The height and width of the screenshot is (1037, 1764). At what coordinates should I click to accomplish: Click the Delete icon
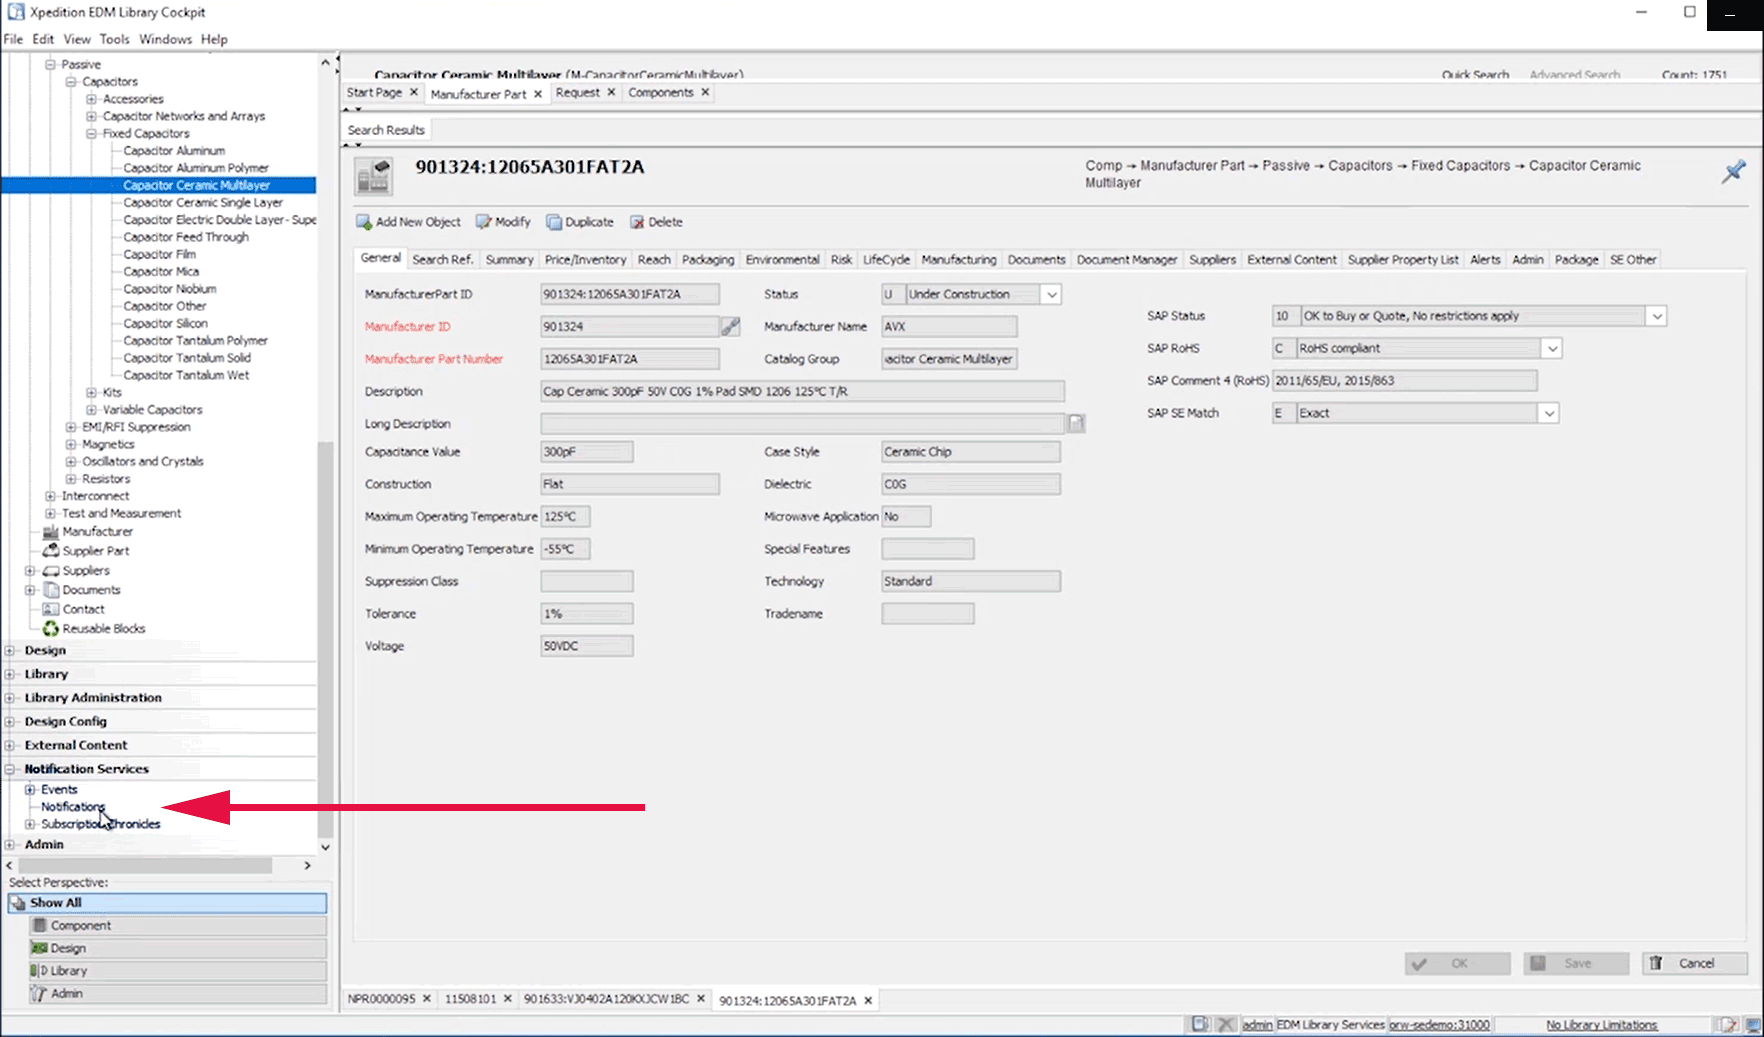(x=637, y=222)
